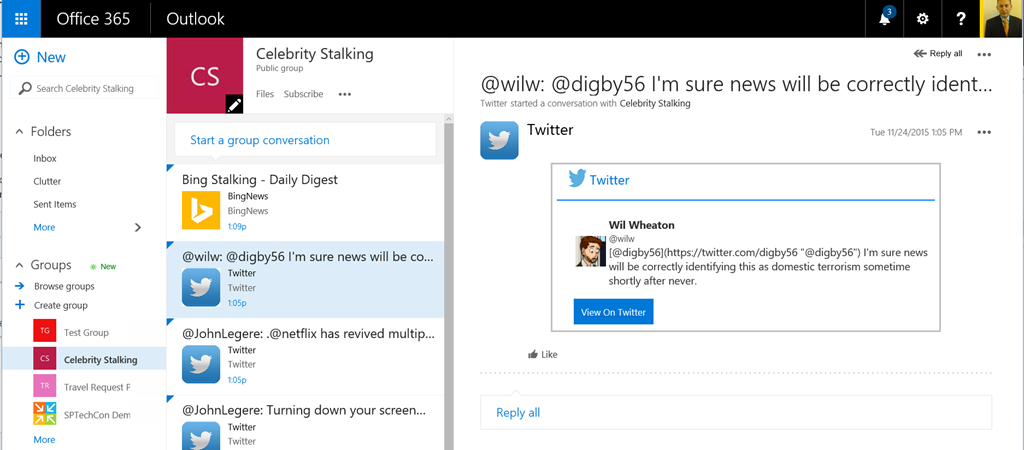
Task: Click the TG red group icon
Action: [44, 331]
